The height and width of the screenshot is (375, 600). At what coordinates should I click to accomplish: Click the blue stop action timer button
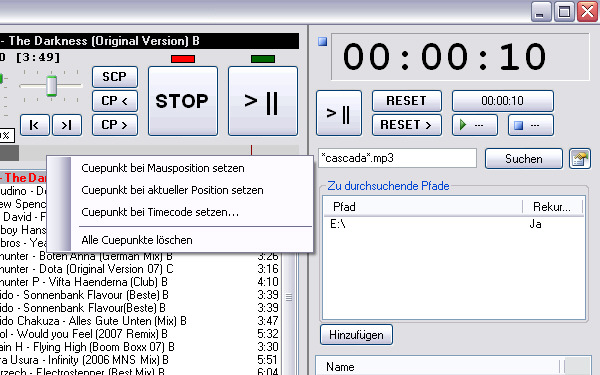531,125
